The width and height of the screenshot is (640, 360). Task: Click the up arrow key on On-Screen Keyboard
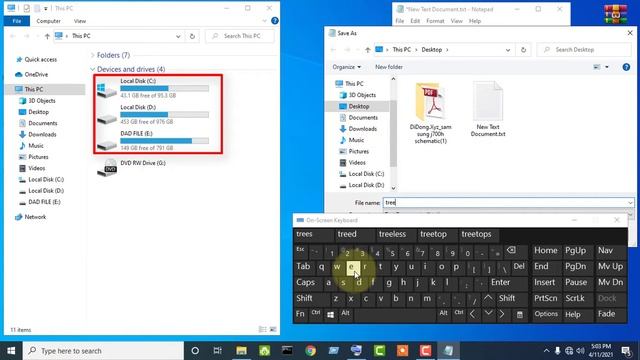(x=488, y=298)
